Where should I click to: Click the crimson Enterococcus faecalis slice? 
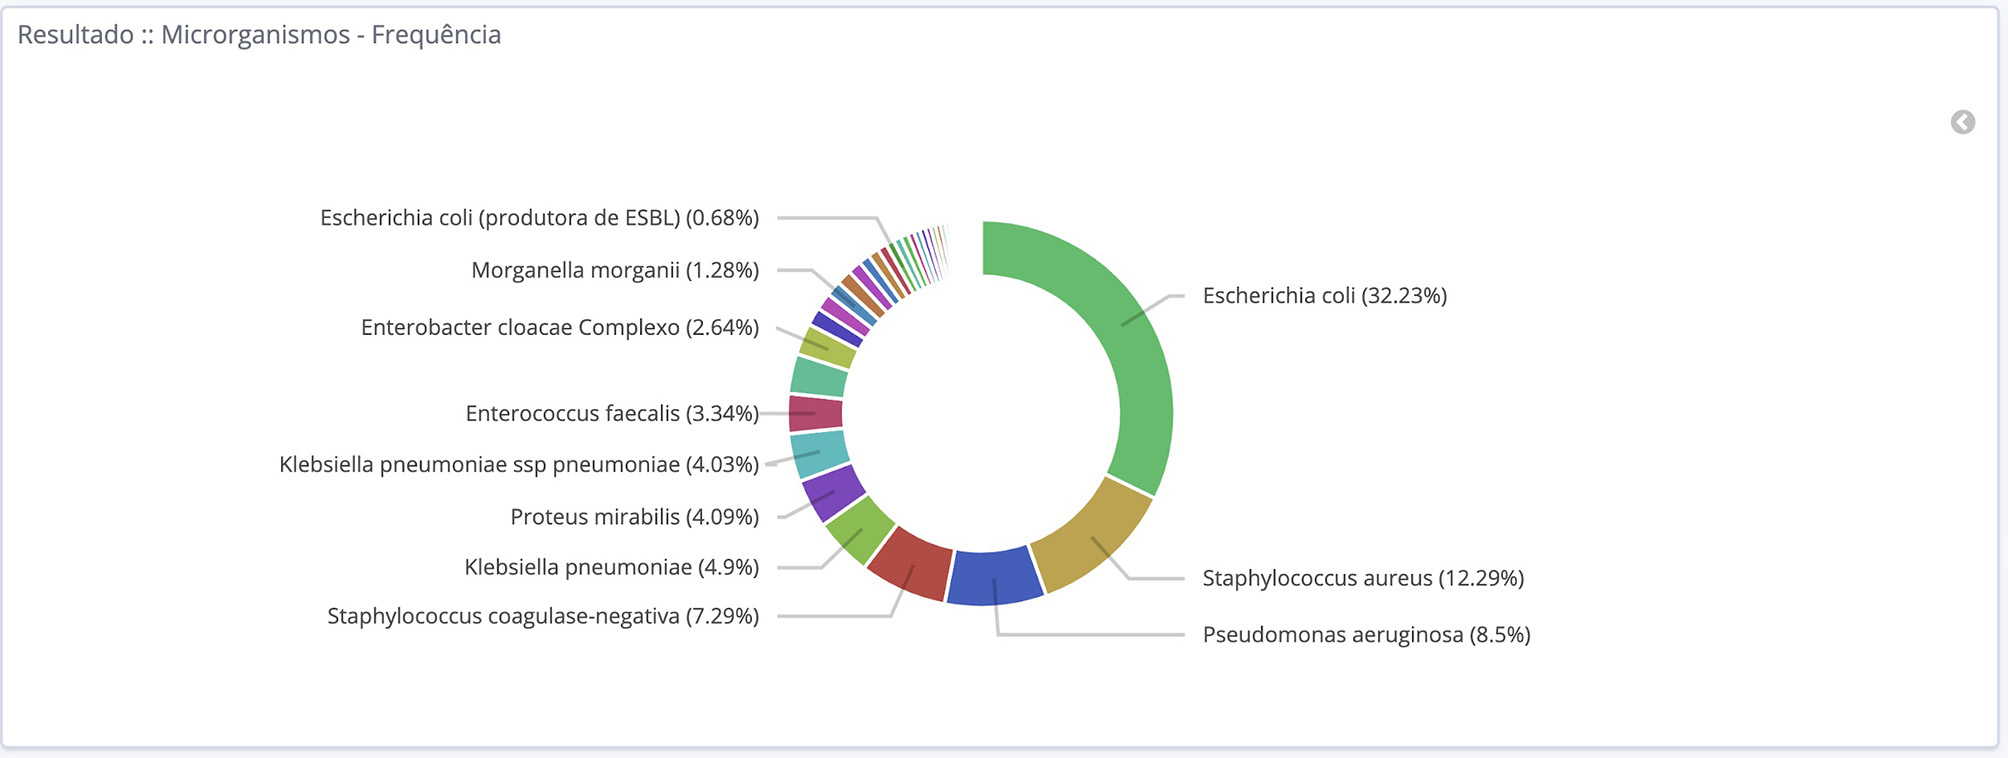pyautogui.click(x=816, y=413)
